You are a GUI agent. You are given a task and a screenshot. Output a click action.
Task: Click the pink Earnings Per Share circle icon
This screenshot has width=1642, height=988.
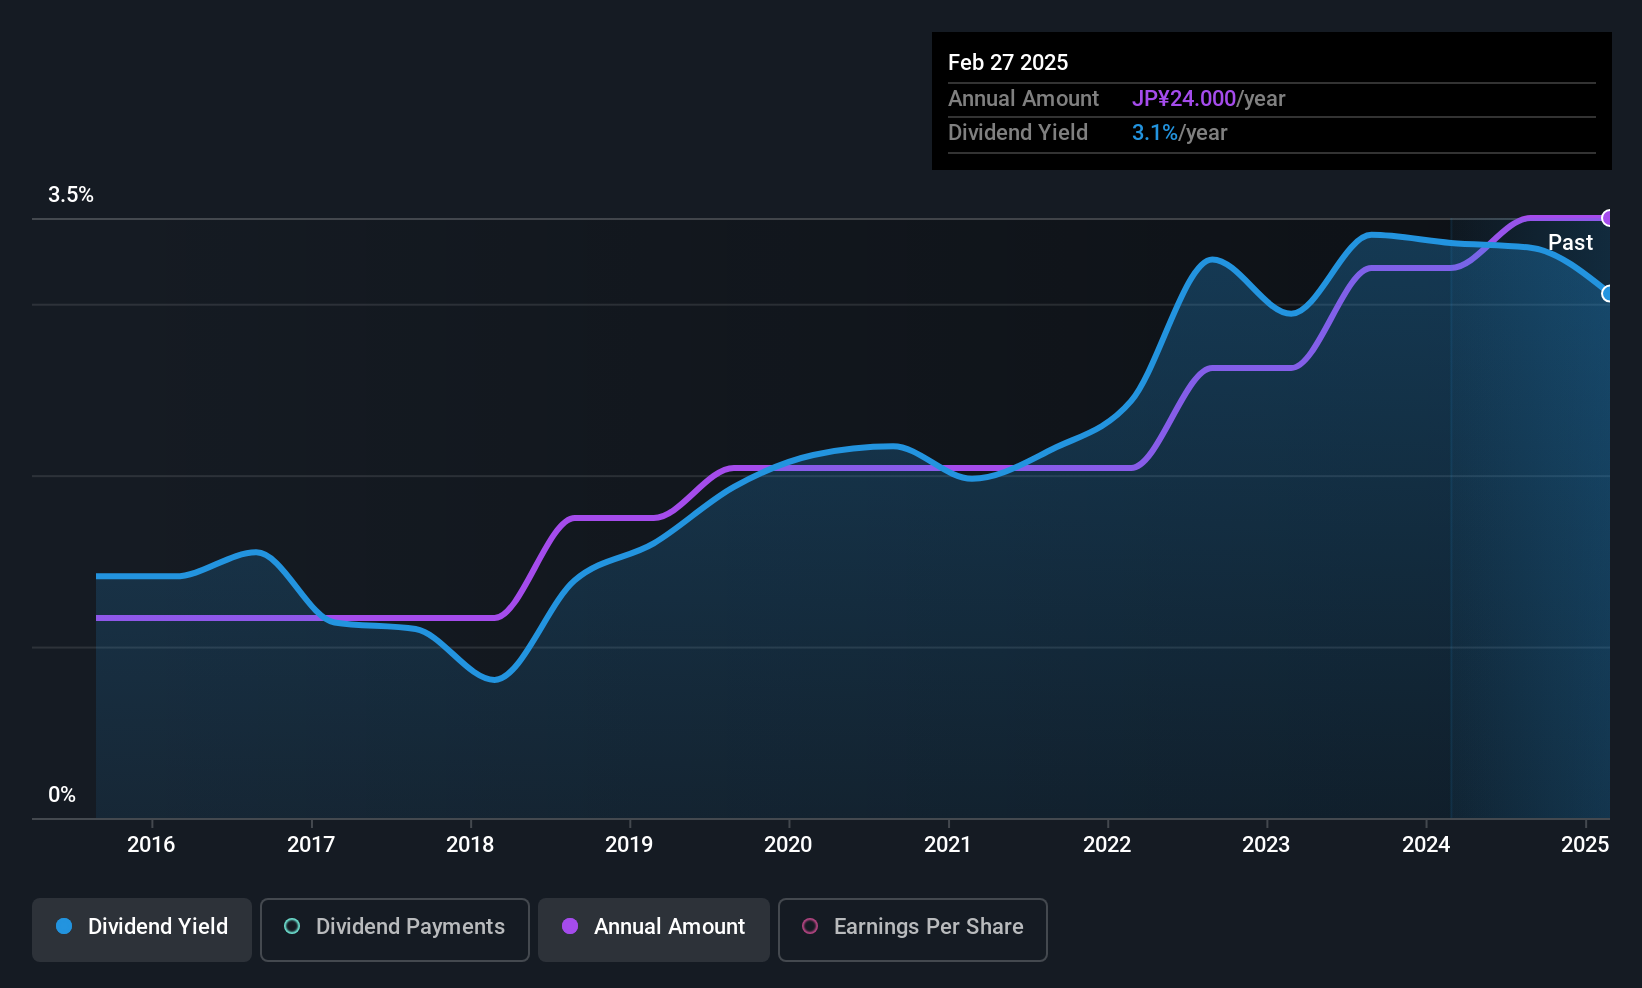pos(810,926)
